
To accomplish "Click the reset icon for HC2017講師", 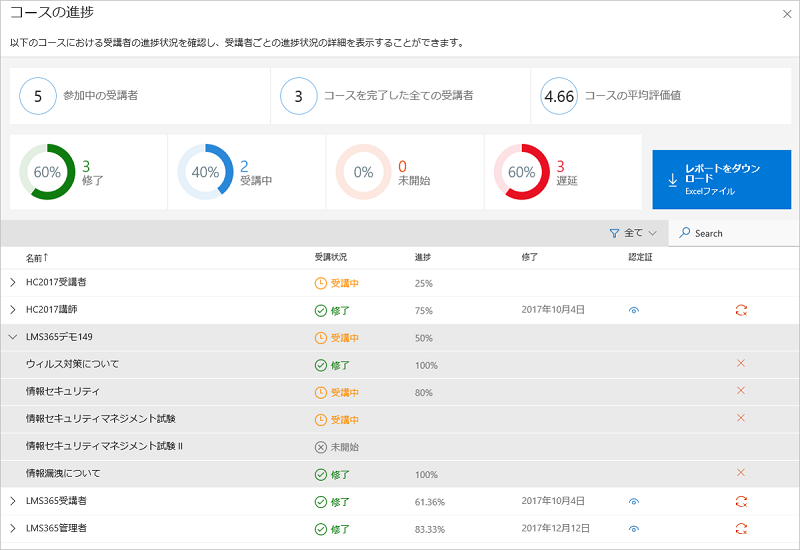I will (741, 311).
